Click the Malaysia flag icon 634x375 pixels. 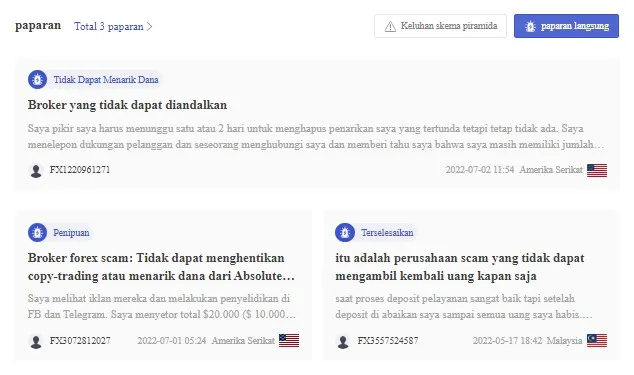point(597,341)
